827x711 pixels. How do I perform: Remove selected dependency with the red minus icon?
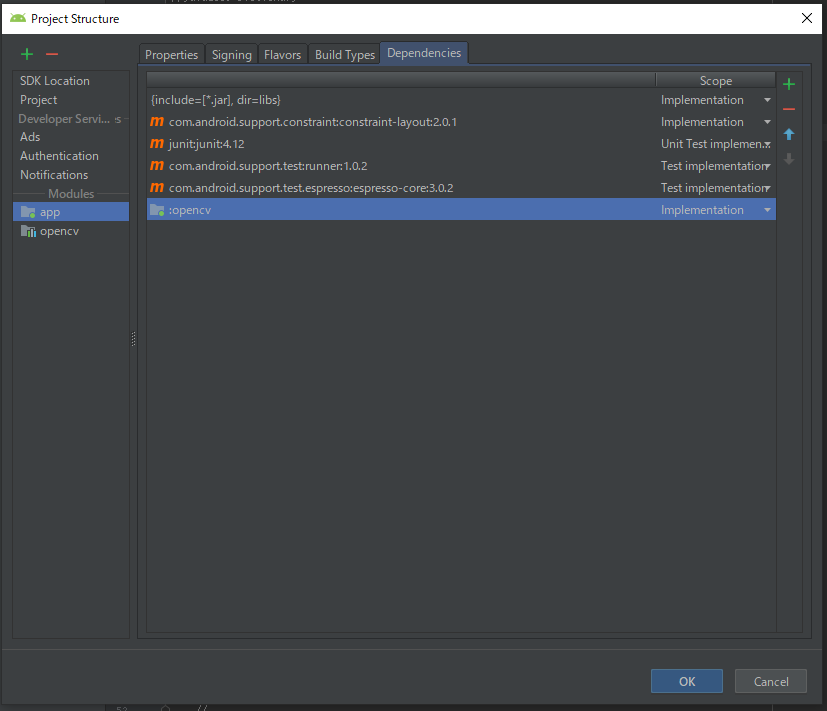pos(789,109)
